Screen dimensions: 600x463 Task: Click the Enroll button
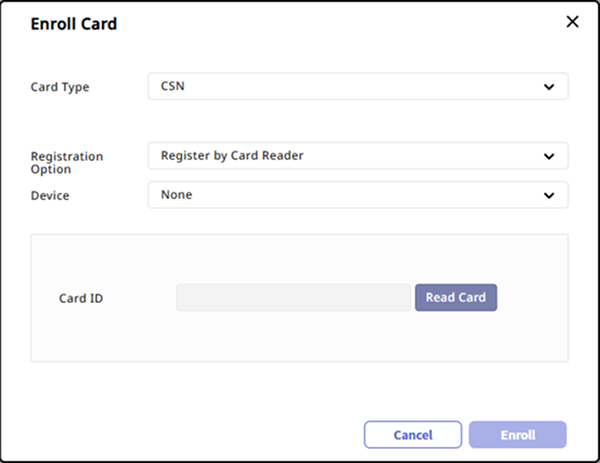[x=518, y=435]
